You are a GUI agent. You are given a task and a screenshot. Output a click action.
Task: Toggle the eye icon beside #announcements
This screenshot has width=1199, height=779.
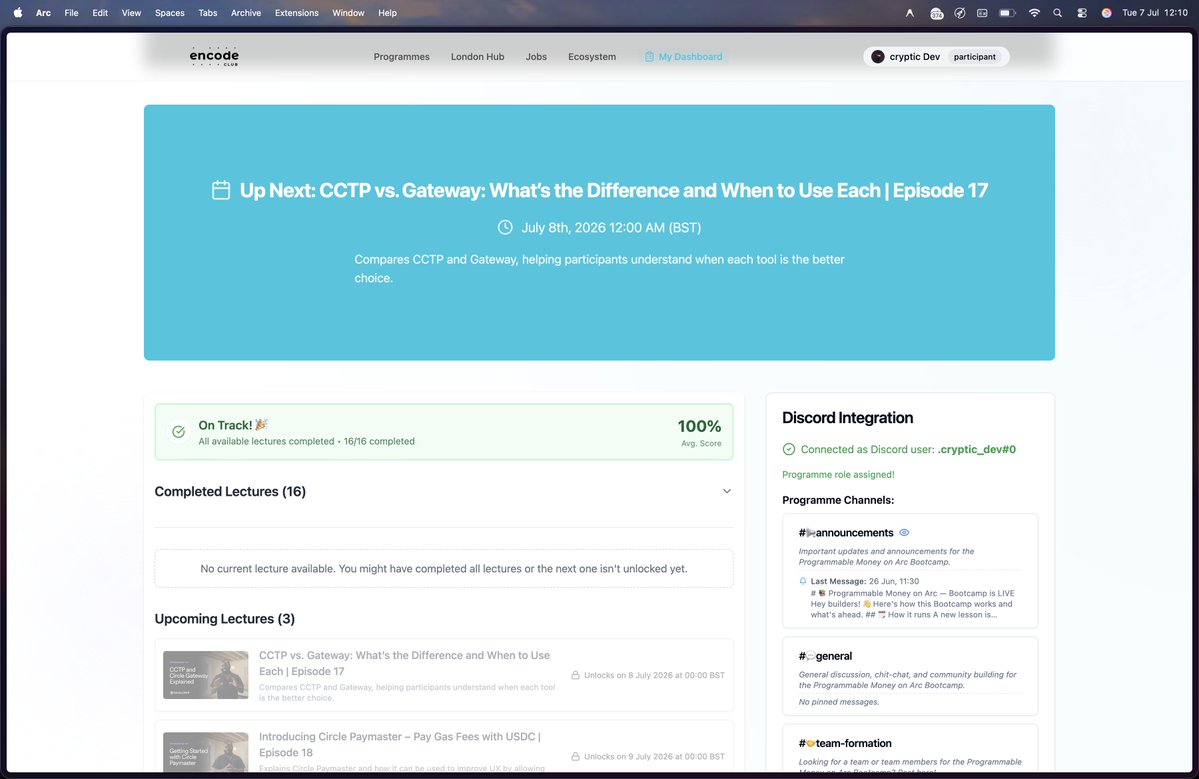pos(904,533)
